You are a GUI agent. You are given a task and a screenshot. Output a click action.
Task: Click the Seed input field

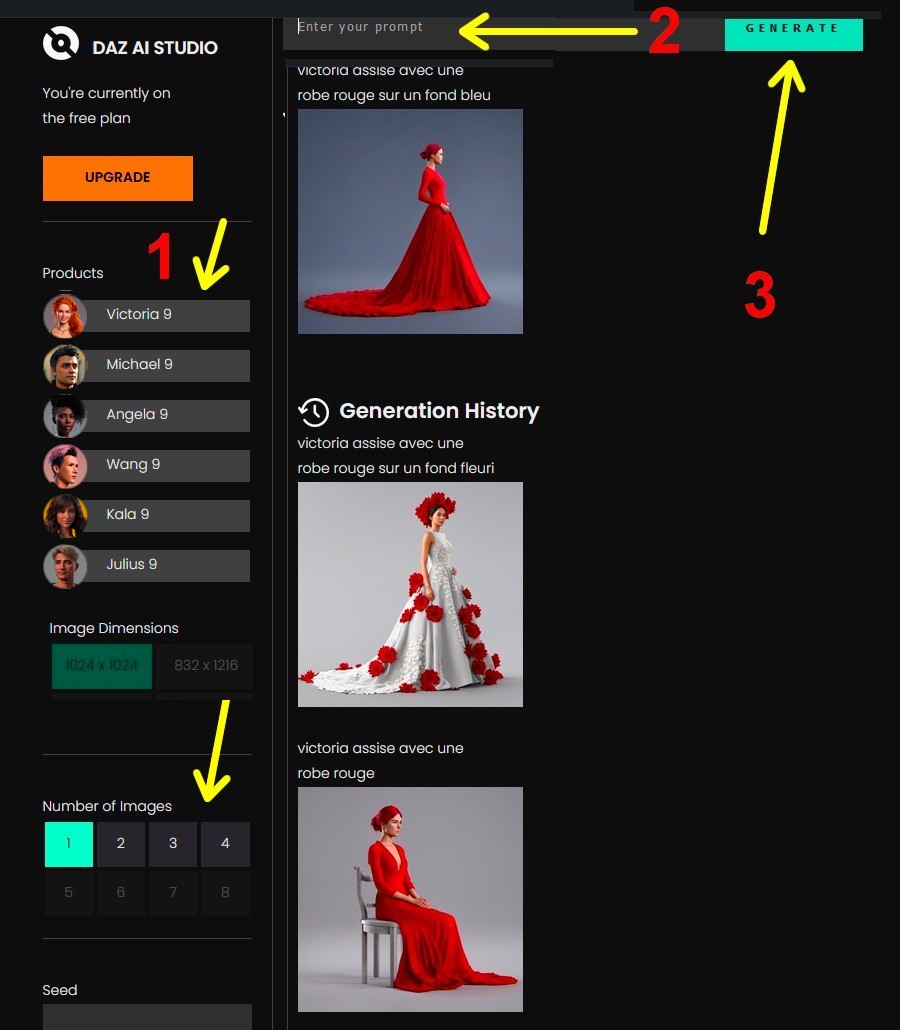pyautogui.click(x=147, y=1017)
